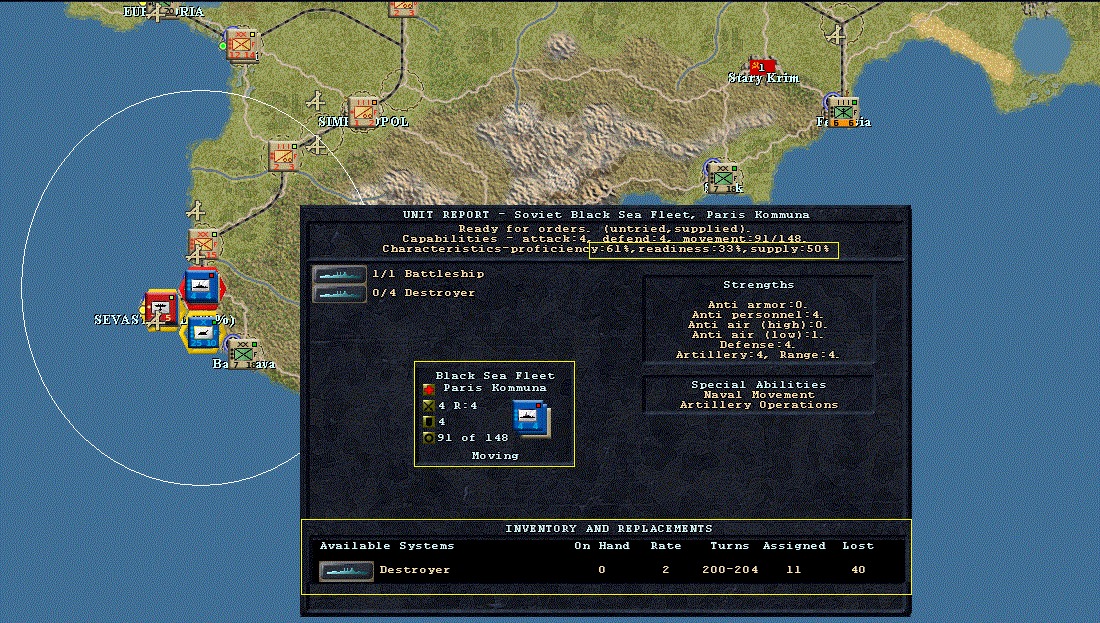Select the red III unit south-west of Simferopol
The width and height of the screenshot is (1100, 623).
(x=284, y=156)
